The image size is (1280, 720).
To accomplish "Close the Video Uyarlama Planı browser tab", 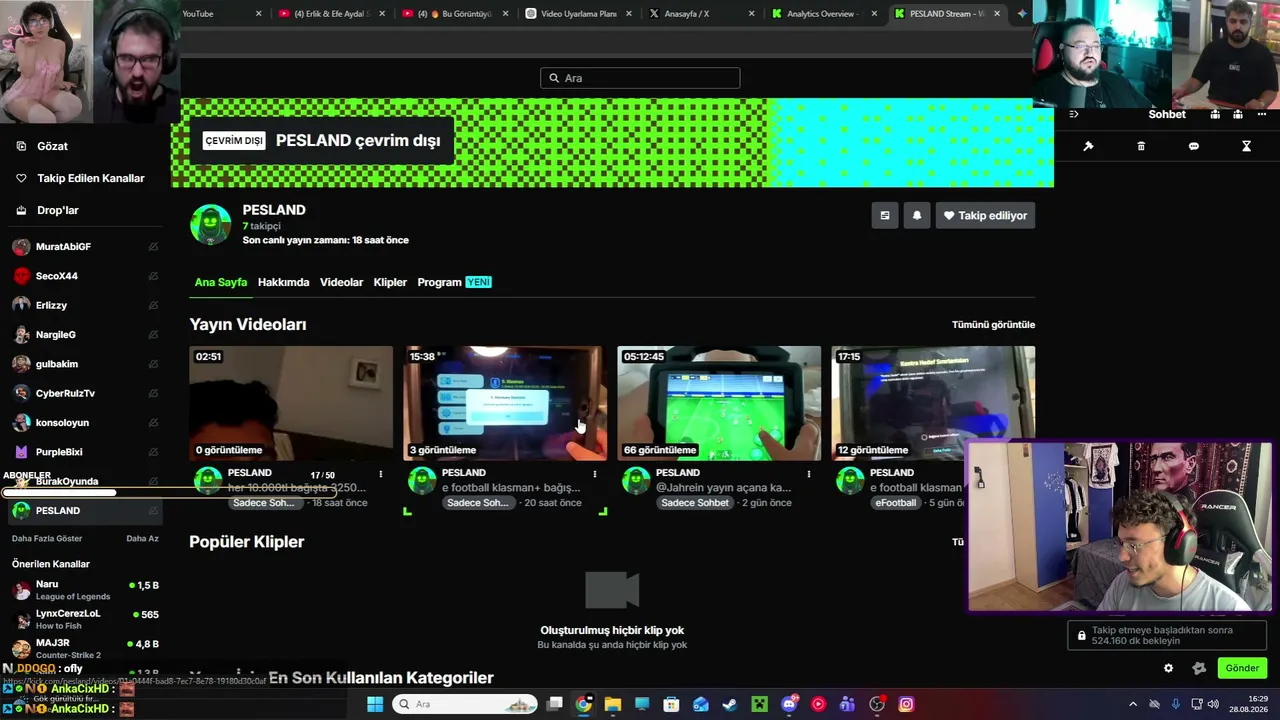I will click(x=627, y=14).
